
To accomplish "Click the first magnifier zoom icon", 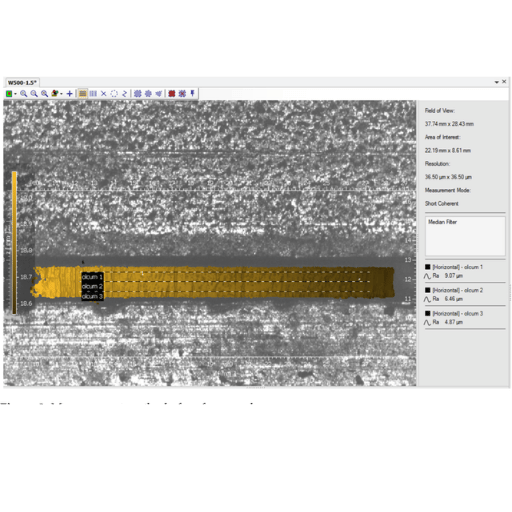I will point(23,94).
